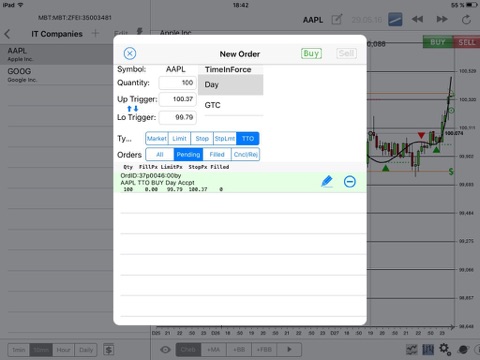Go back from IT Companies list

pos(7,34)
